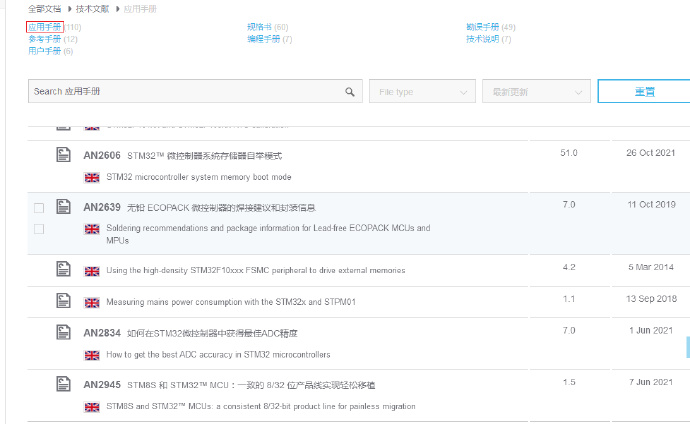
Task: Click date 26 Oct 2021
Action: coord(650,153)
